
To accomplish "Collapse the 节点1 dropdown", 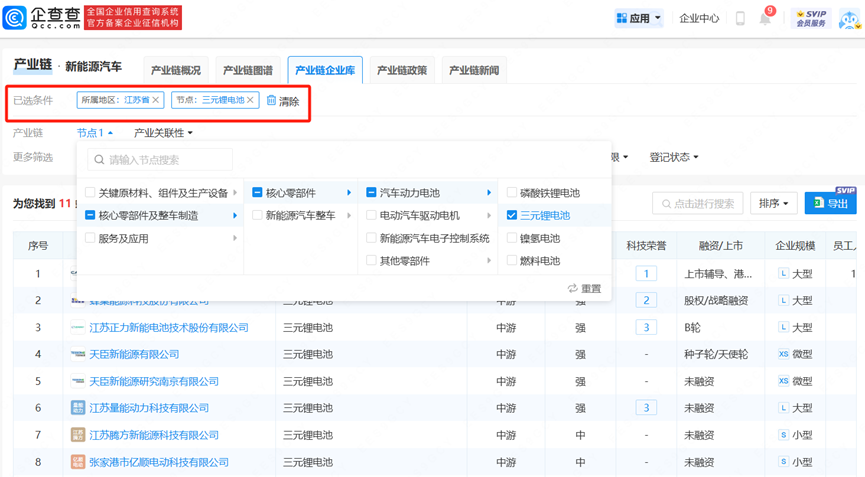I will point(94,133).
